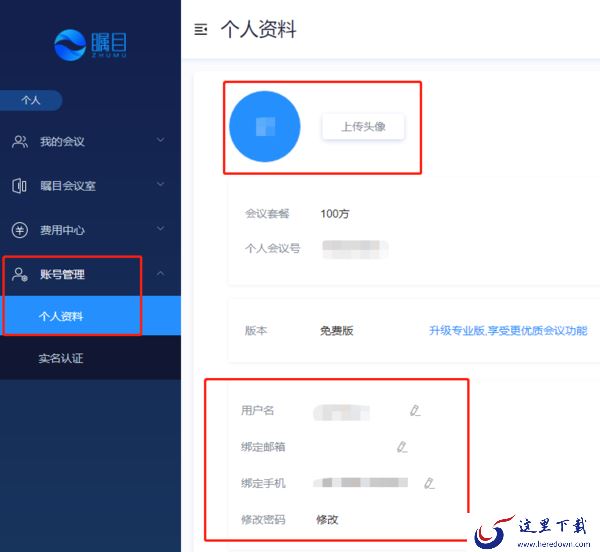This screenshot has height=552, width=600.
Task: Click the 瞩目会议室 room icon
Action: [x=20, y=186]
